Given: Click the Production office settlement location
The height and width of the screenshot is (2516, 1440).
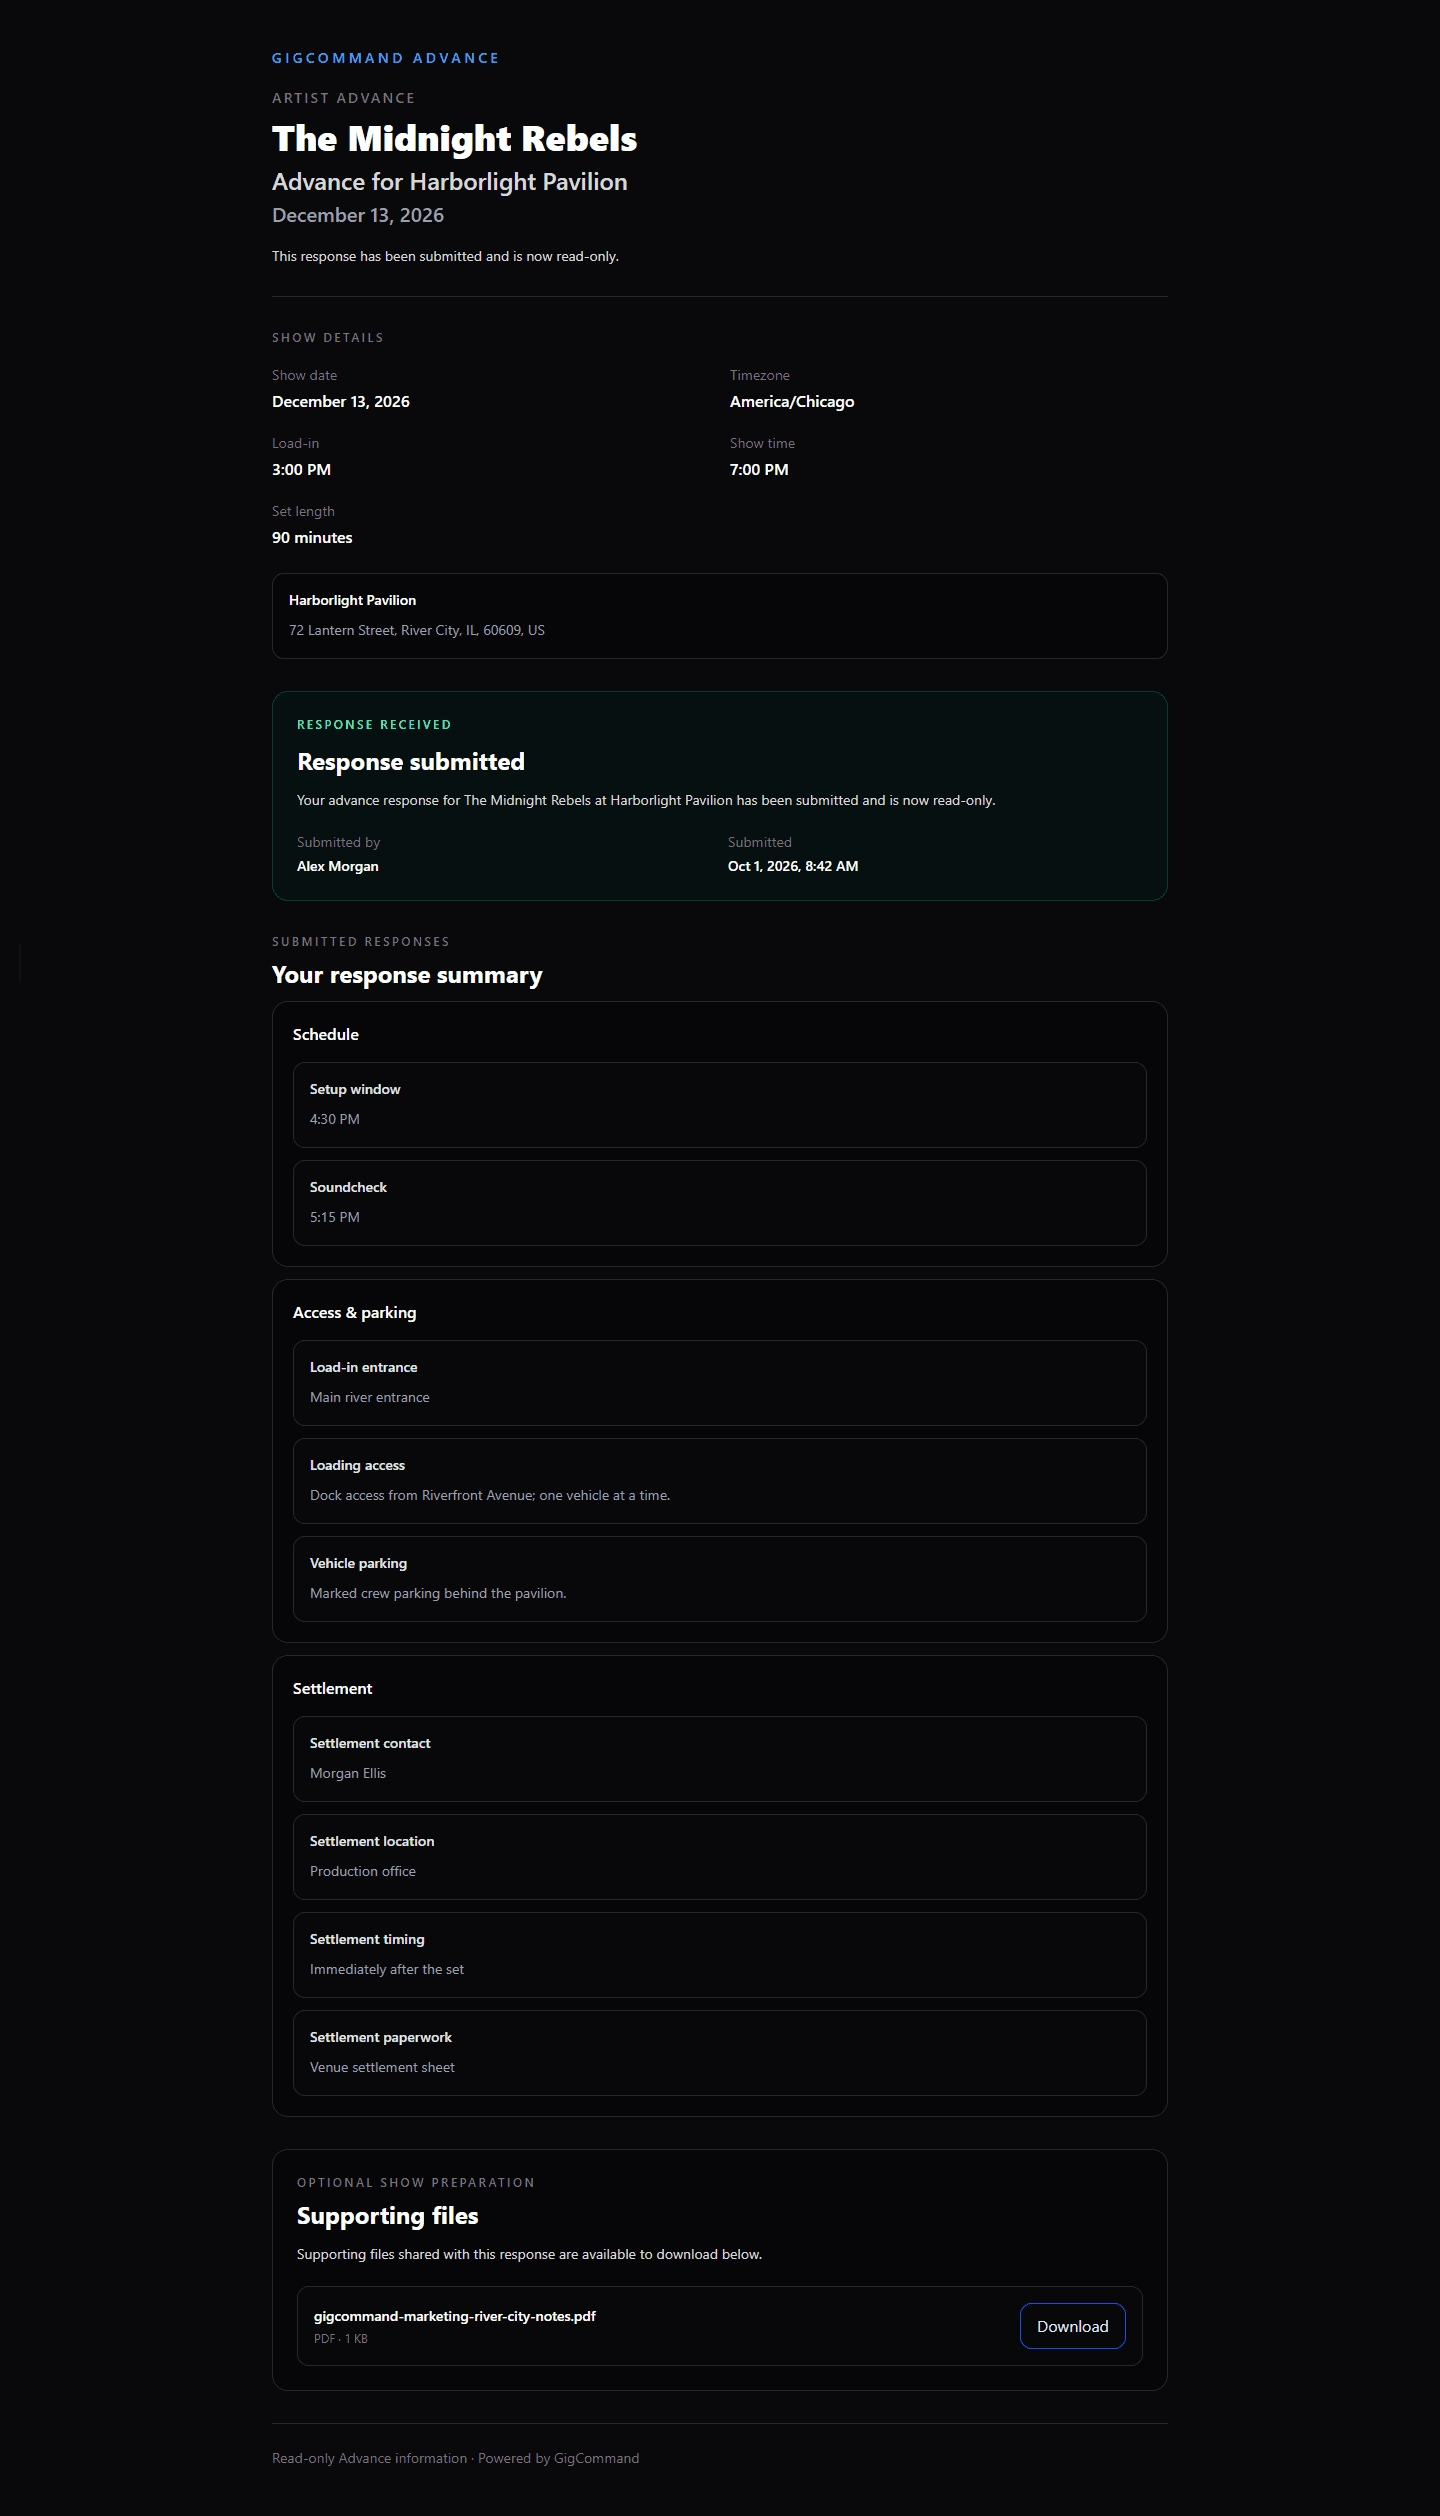Looking at the screenshot, I should coord(362,1871).
